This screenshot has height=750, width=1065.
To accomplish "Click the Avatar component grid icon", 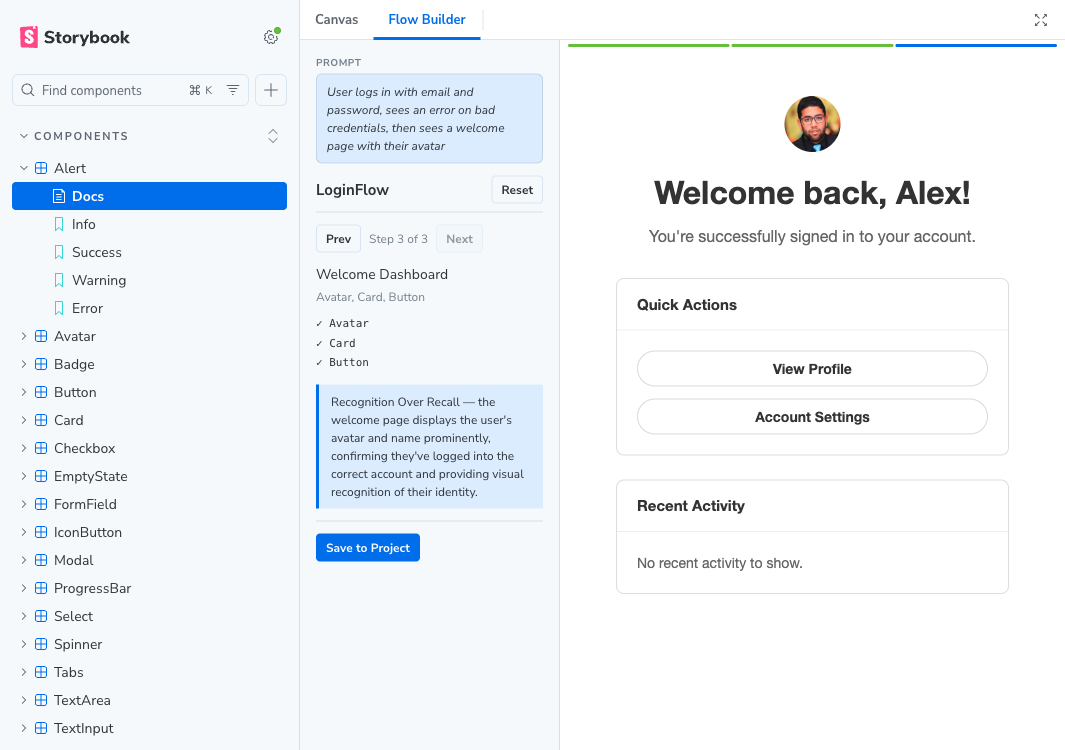I will pyautogui.click(x=41, y=336).
